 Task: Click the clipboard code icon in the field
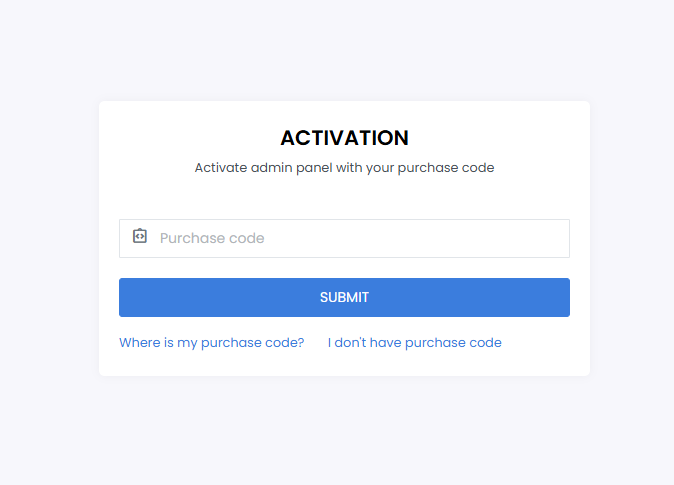click(x=140, y=236)
